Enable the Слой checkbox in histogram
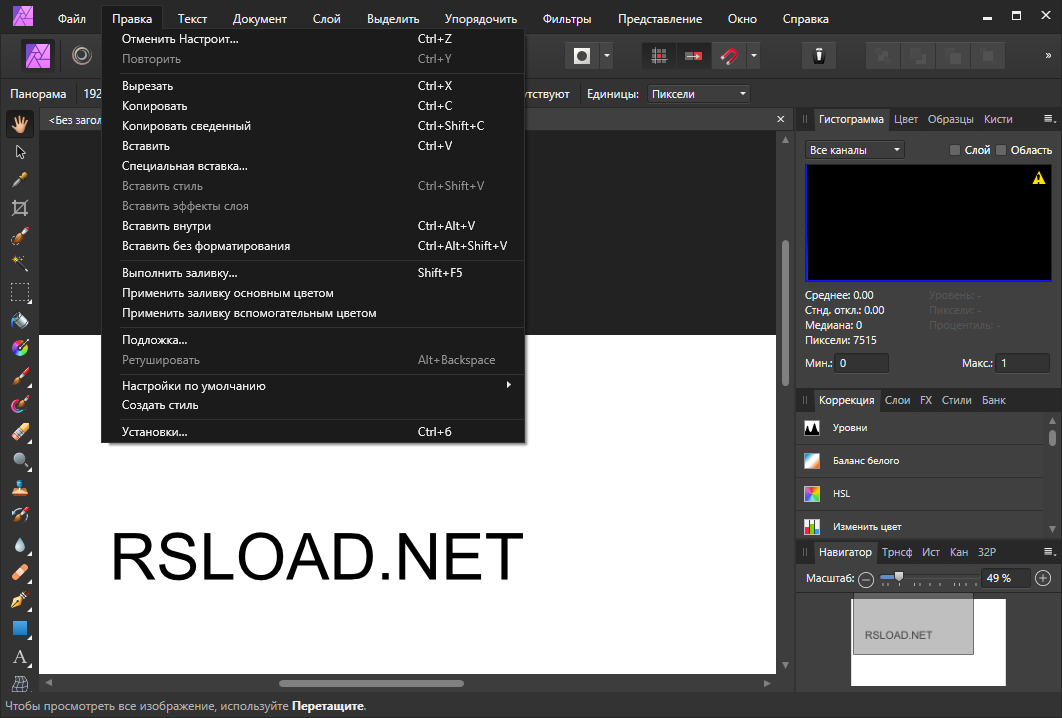Image resolution: width=1062 pixels, height=718 pixels. [955, 150]
